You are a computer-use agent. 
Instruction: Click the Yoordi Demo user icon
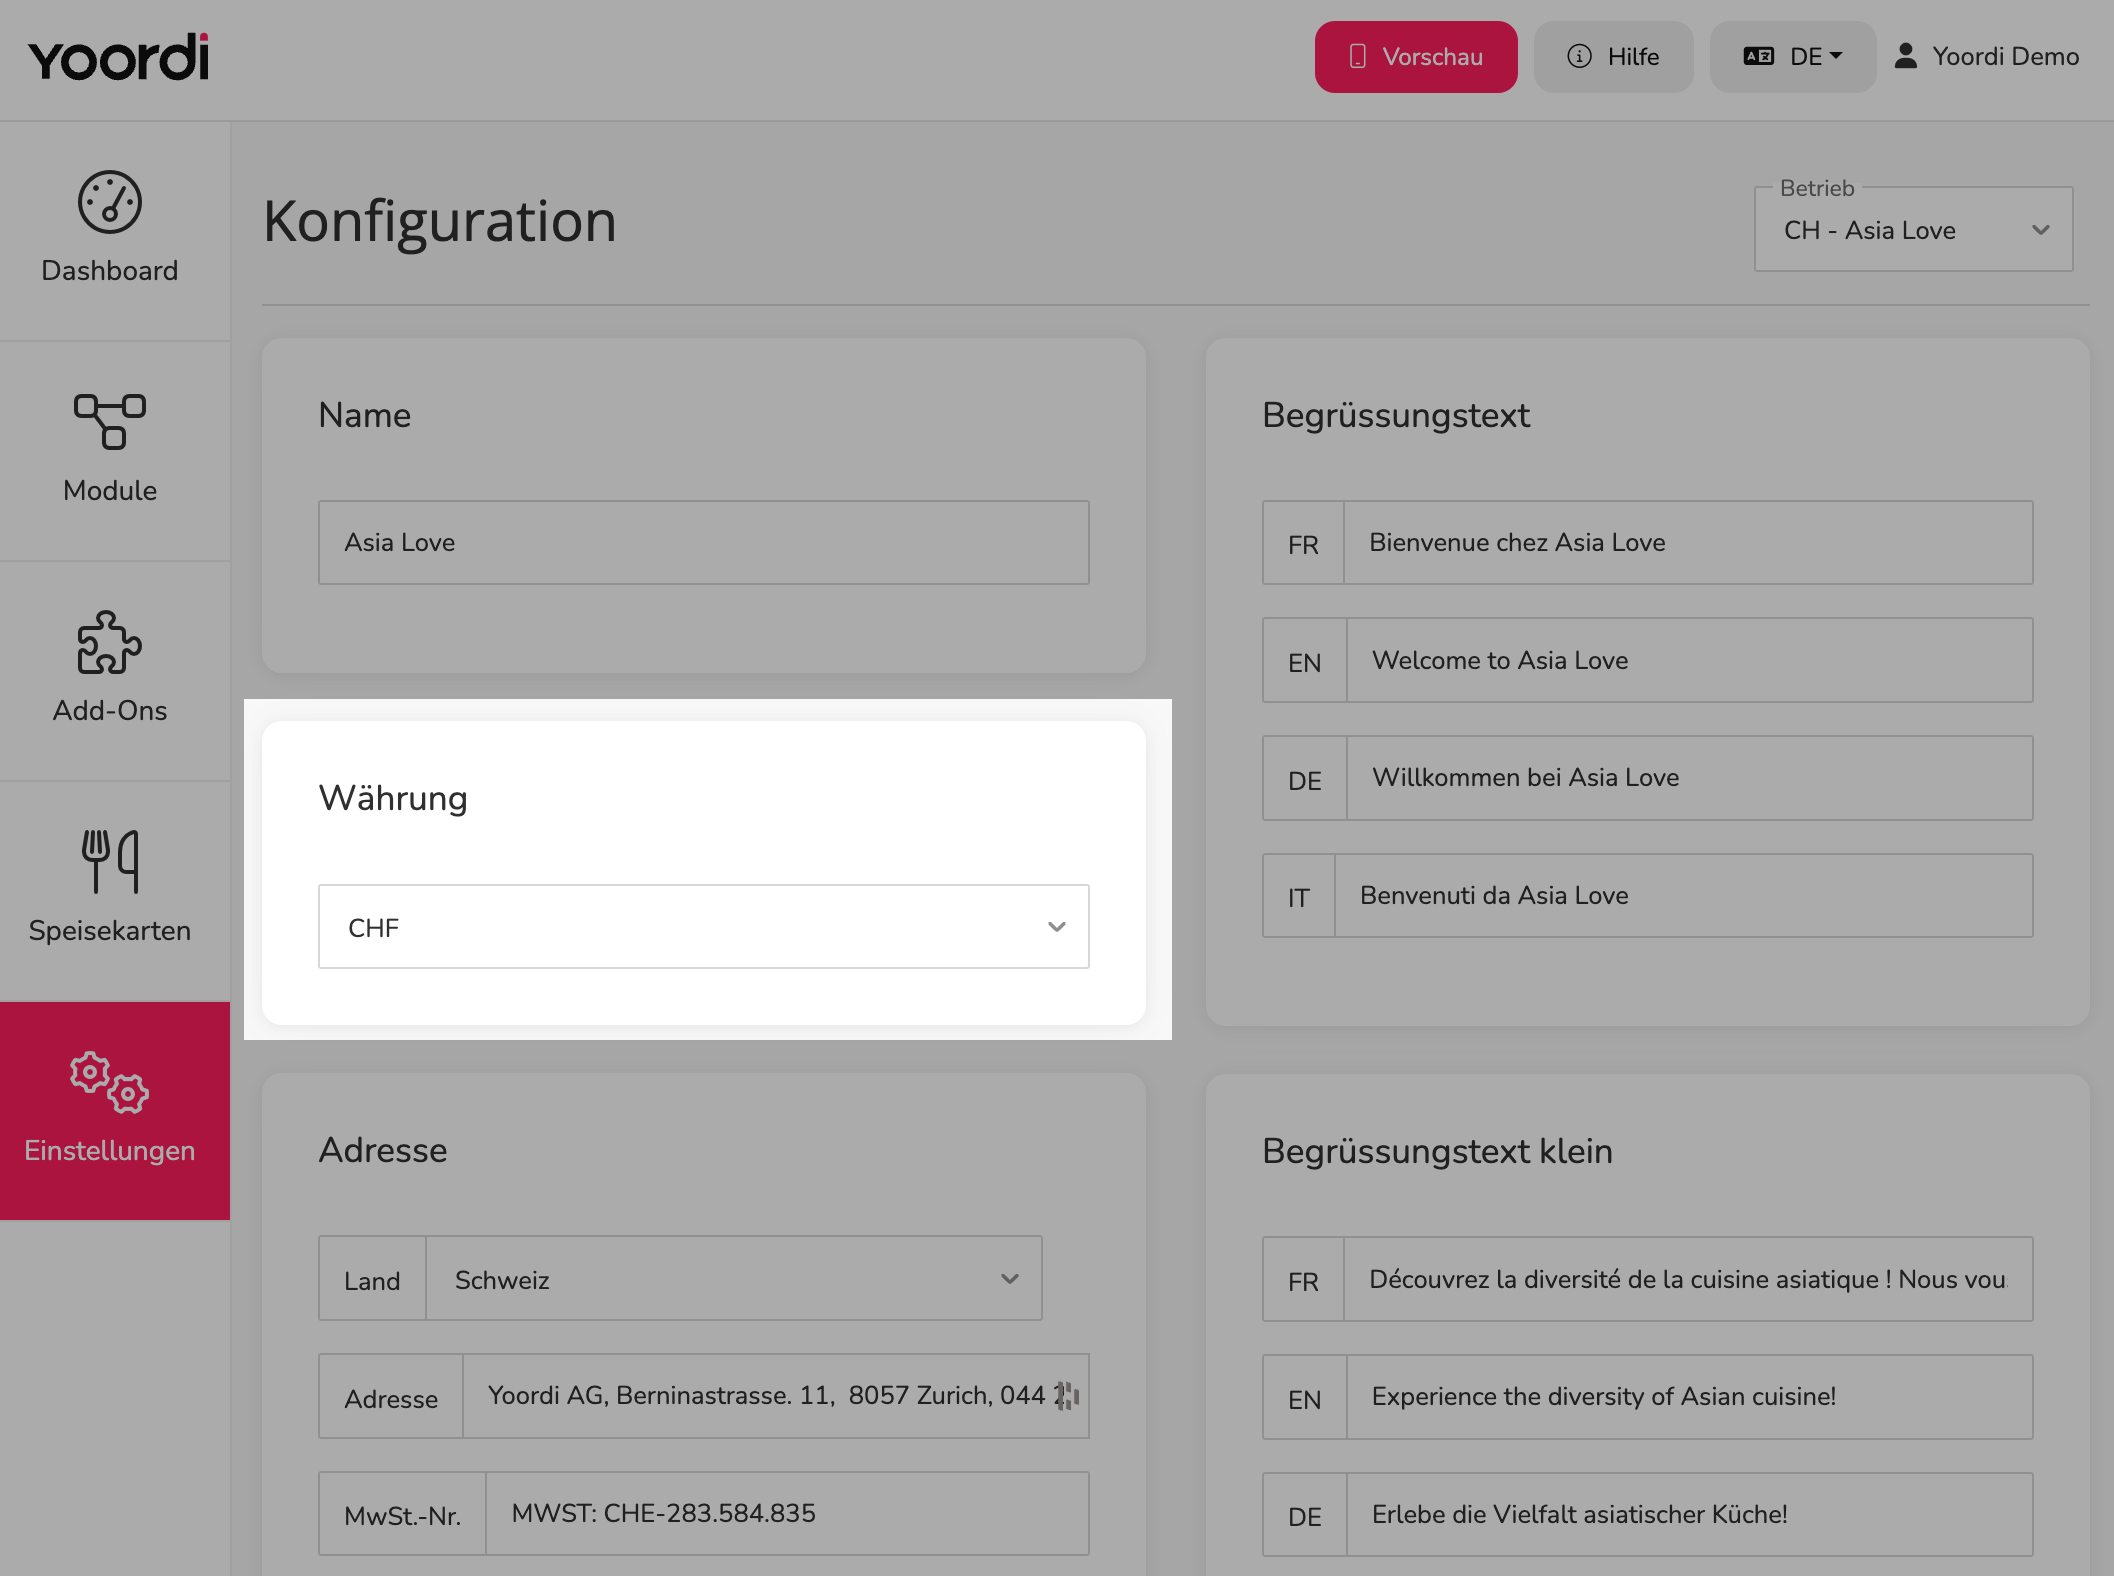1906,56
